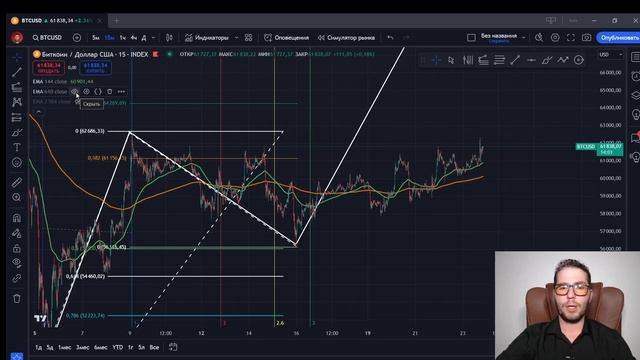Screen dimensions: 640x360
Task: Select trend line in floating drawing toolbar
Action: pyautogui.click(x=515, y=60)
